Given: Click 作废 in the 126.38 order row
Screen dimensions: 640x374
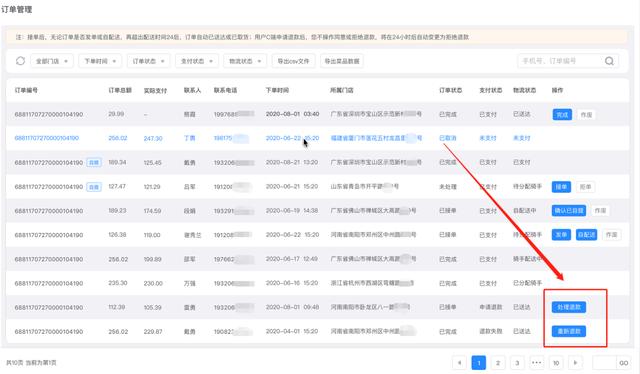Looking at the screenshot, I should (611, 235).
